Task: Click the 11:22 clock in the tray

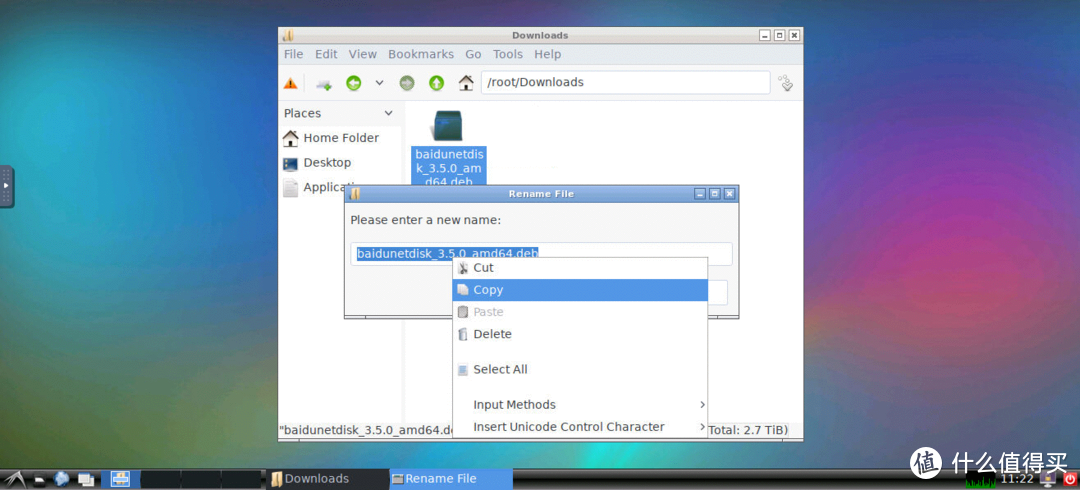Action: coord(1017,479)
